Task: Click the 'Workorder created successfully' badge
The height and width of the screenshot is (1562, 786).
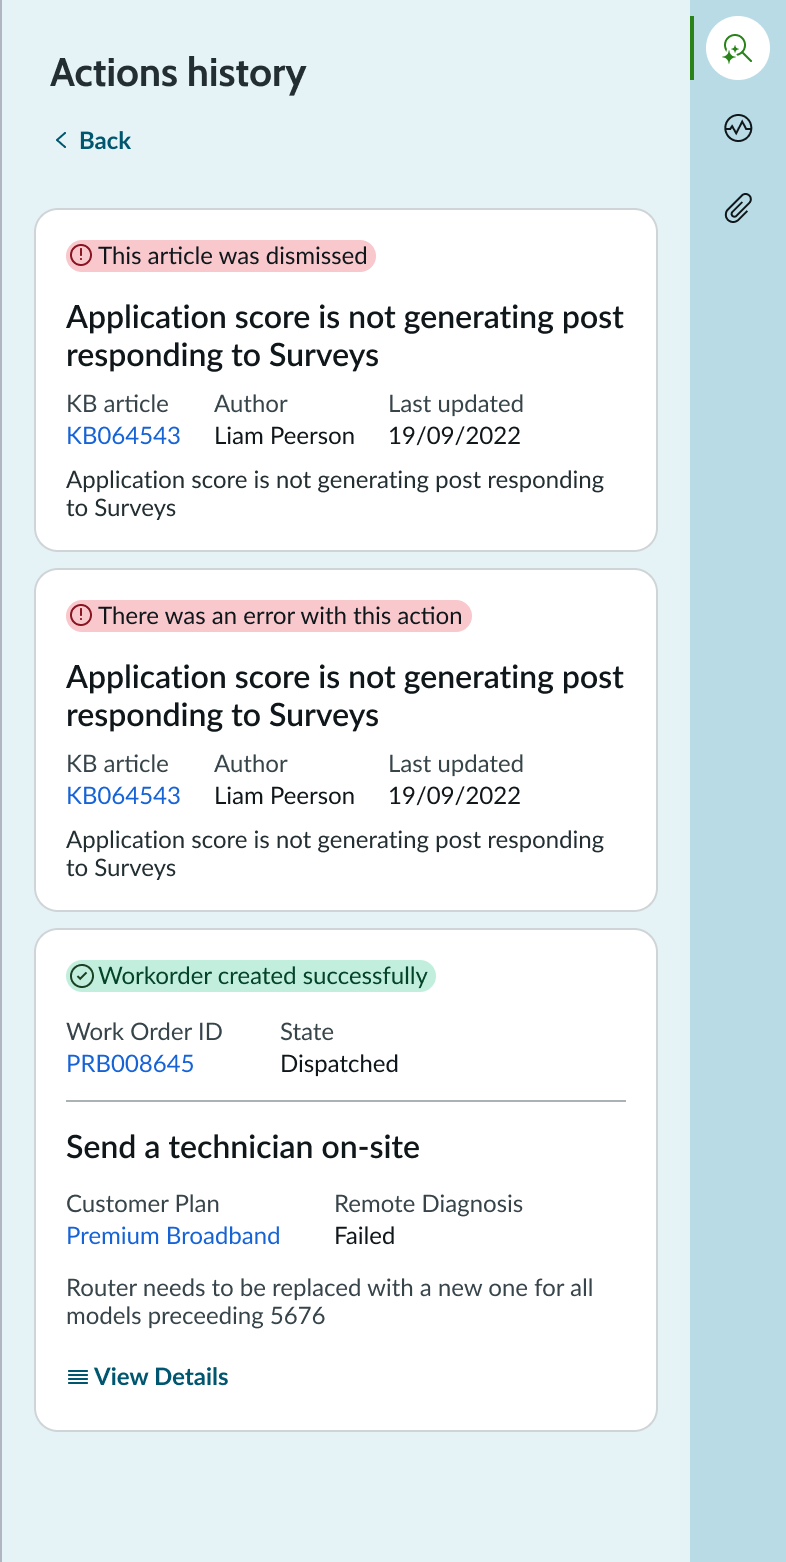Action: pyautogui.click(x=250, y=975)
